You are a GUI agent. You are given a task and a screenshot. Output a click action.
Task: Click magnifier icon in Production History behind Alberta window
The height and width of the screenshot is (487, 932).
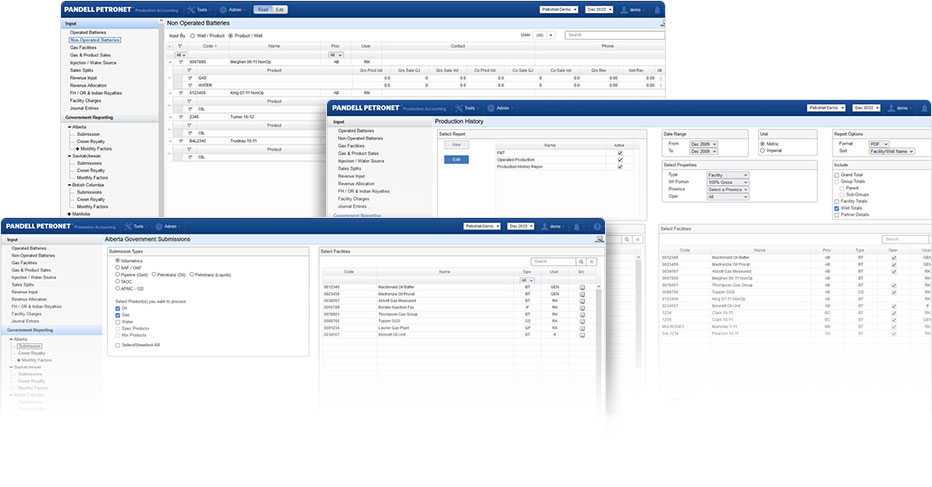626,239
